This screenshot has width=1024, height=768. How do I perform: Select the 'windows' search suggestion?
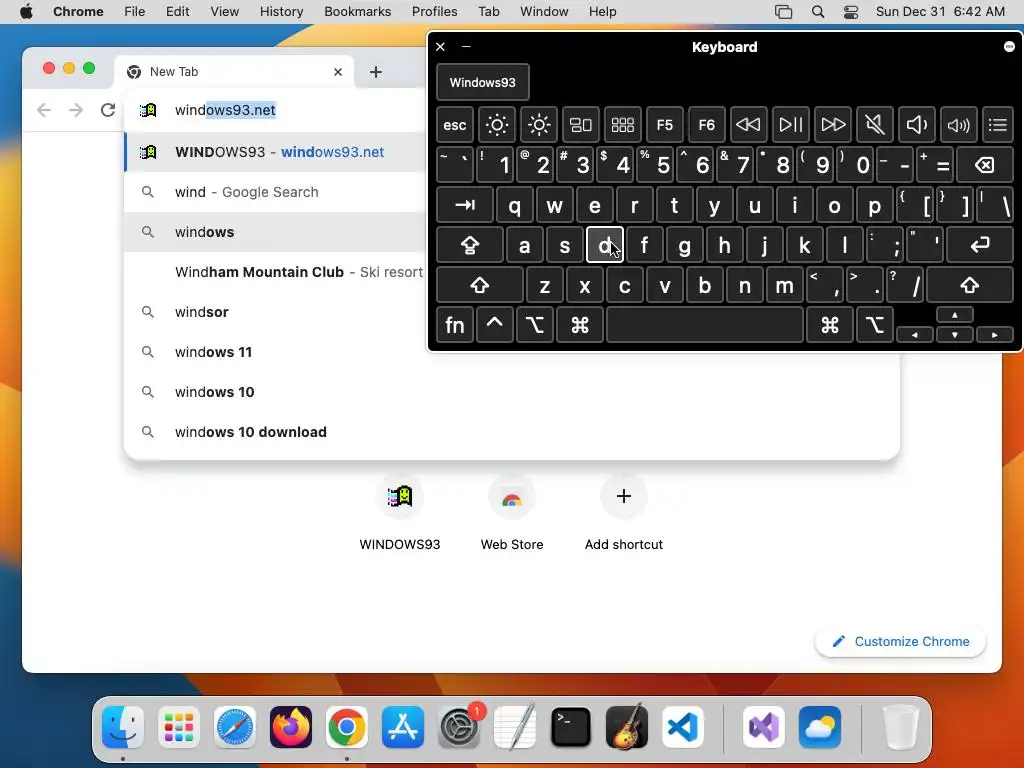pyautogui.click(x=274, y=232)
